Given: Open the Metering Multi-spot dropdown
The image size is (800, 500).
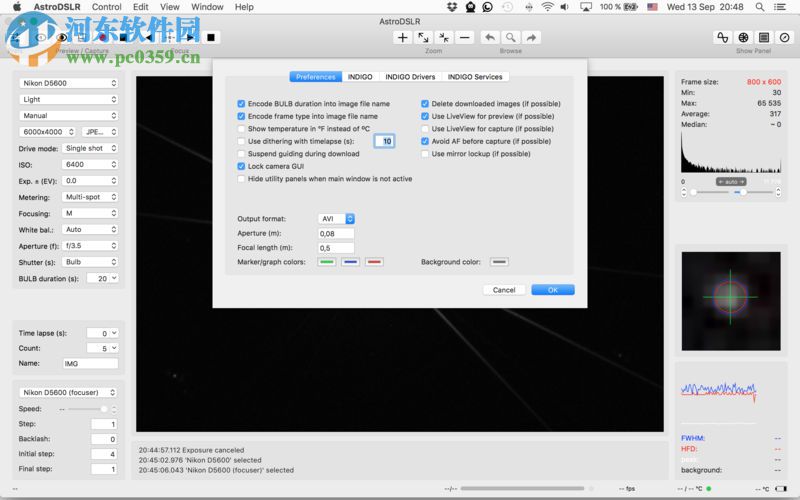Looking at the screenshot, I should (x=90, y=197).
